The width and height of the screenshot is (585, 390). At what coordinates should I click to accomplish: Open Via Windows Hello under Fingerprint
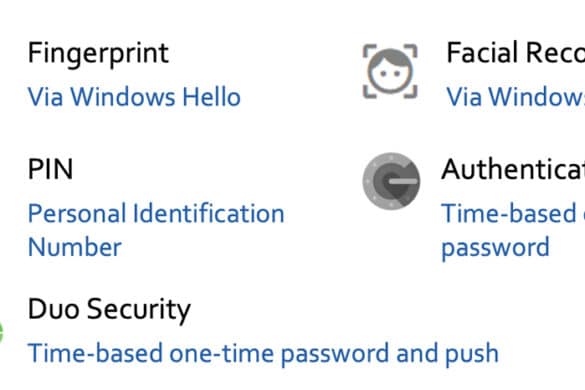(134, 97)
